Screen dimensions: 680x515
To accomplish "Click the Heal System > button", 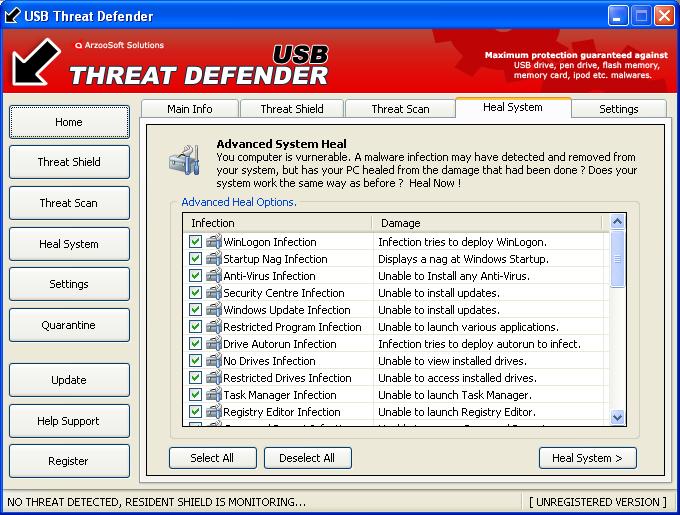I will pos(588,458).
